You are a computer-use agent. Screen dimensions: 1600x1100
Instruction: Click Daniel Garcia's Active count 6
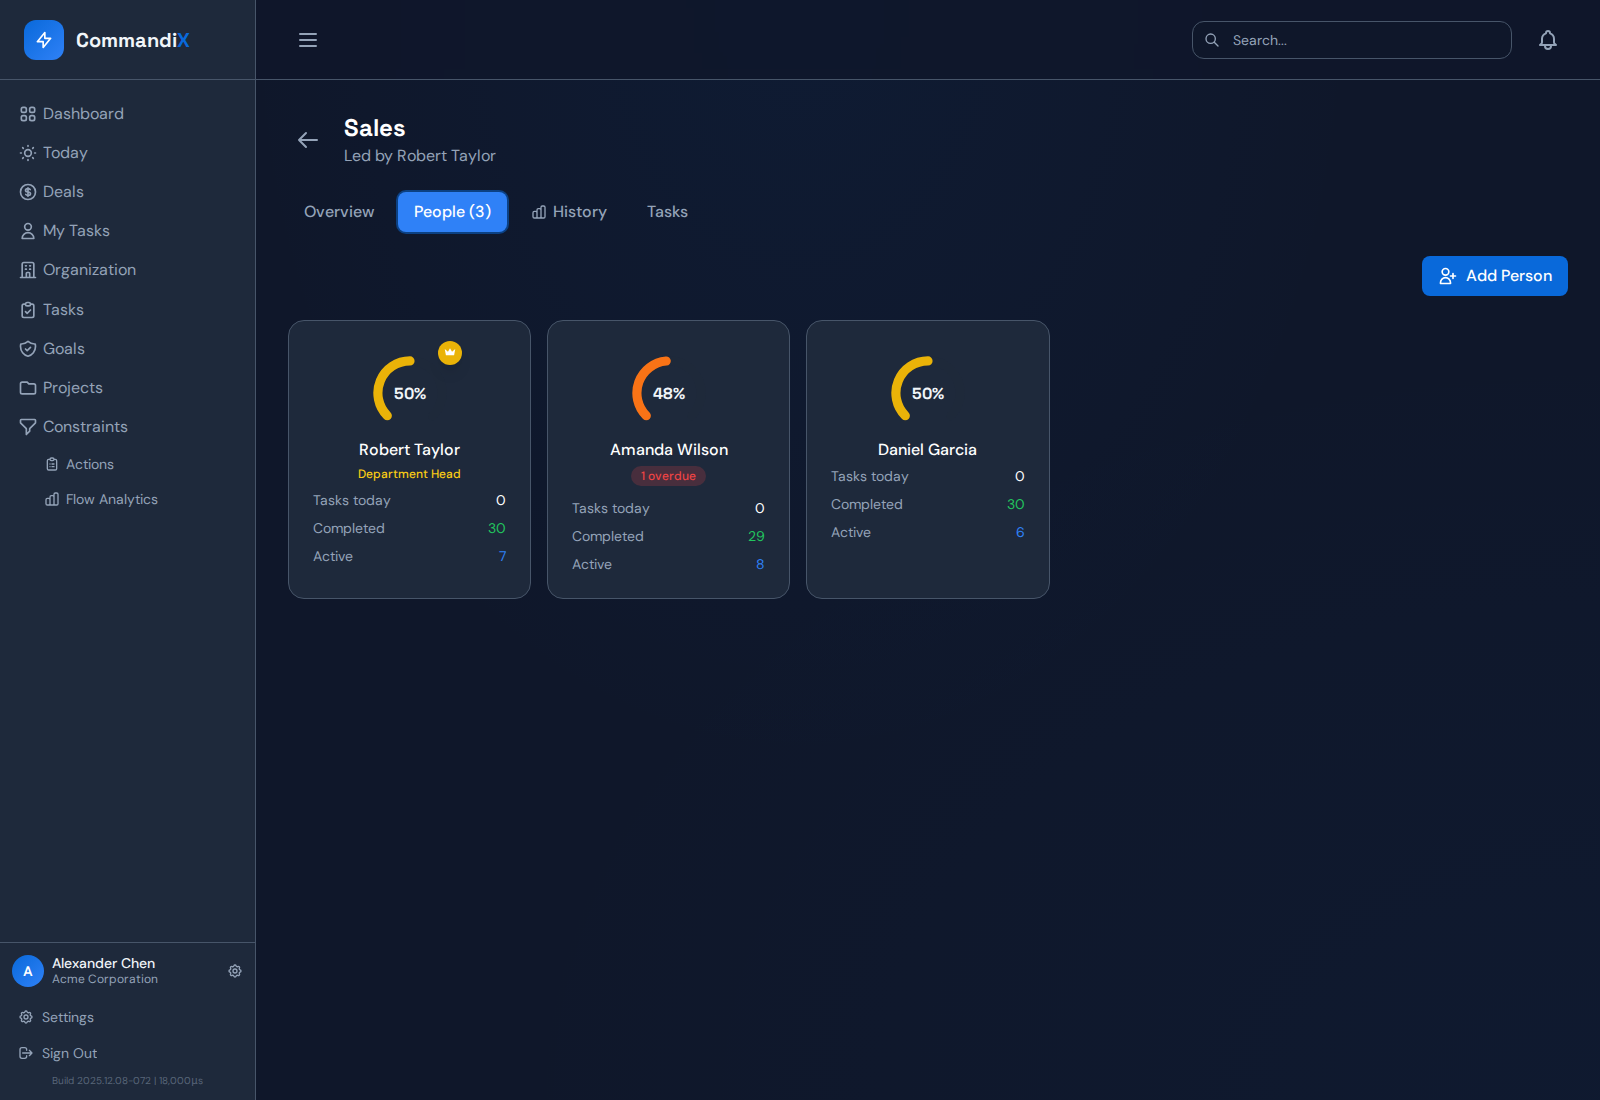tap(1020, 532)
